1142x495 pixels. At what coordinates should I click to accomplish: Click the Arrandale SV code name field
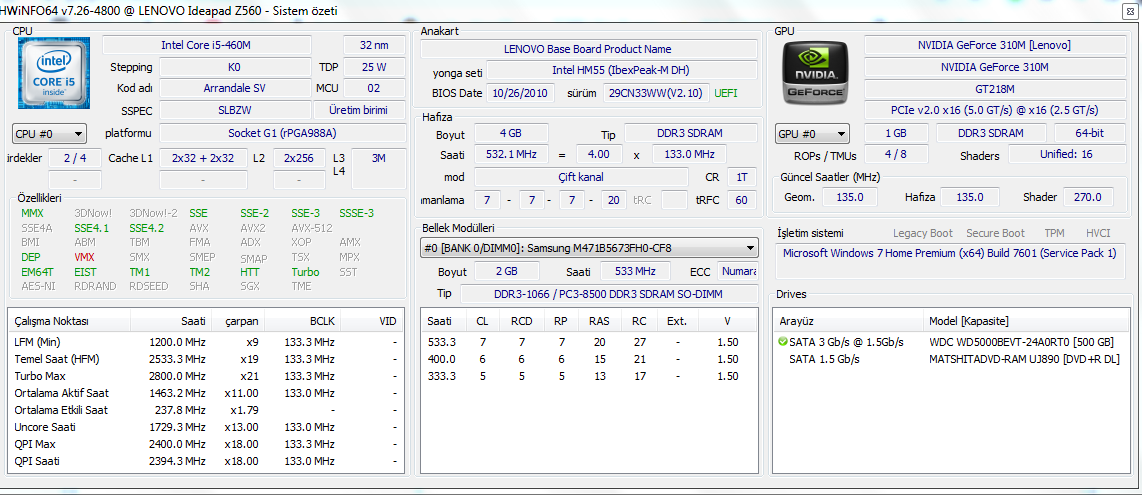tap(235, 88)
